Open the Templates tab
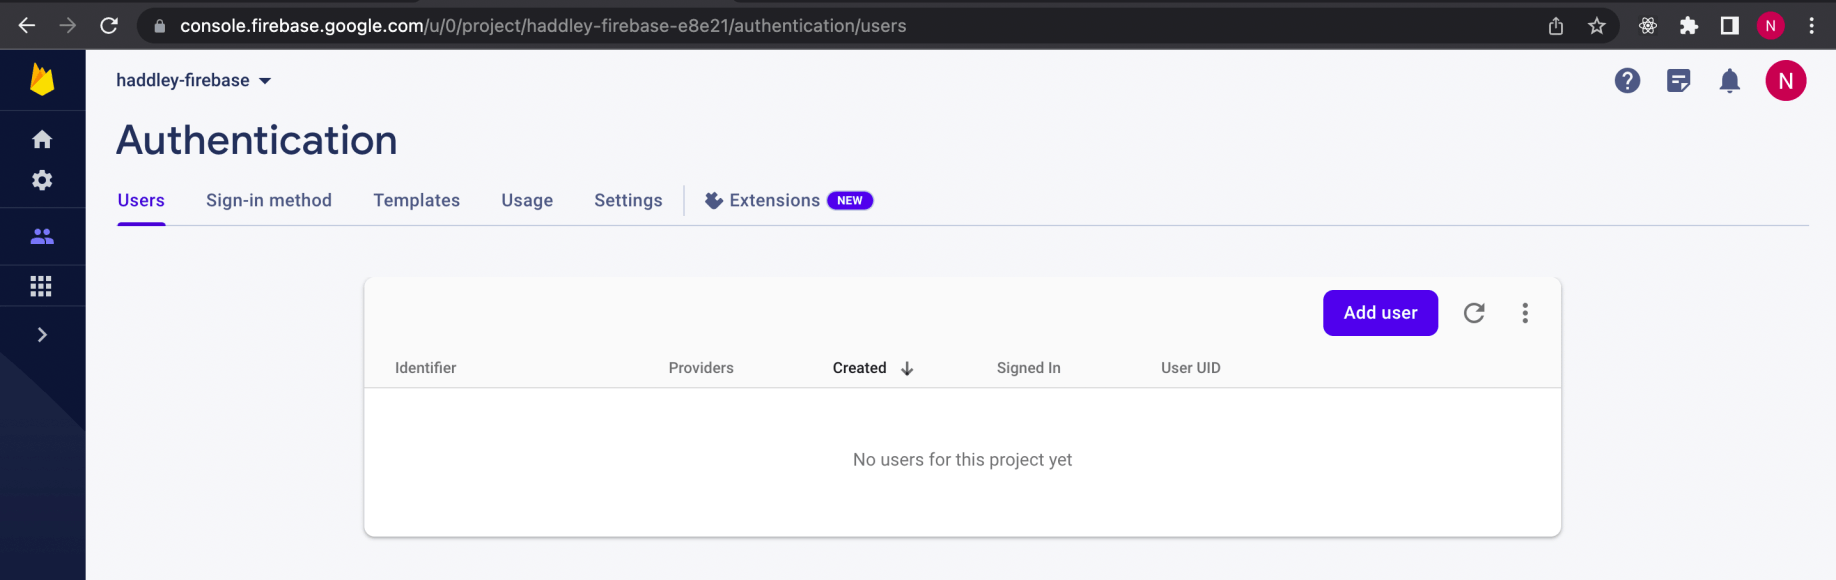Screen dimensions: 1836x580 click(416, 200)
